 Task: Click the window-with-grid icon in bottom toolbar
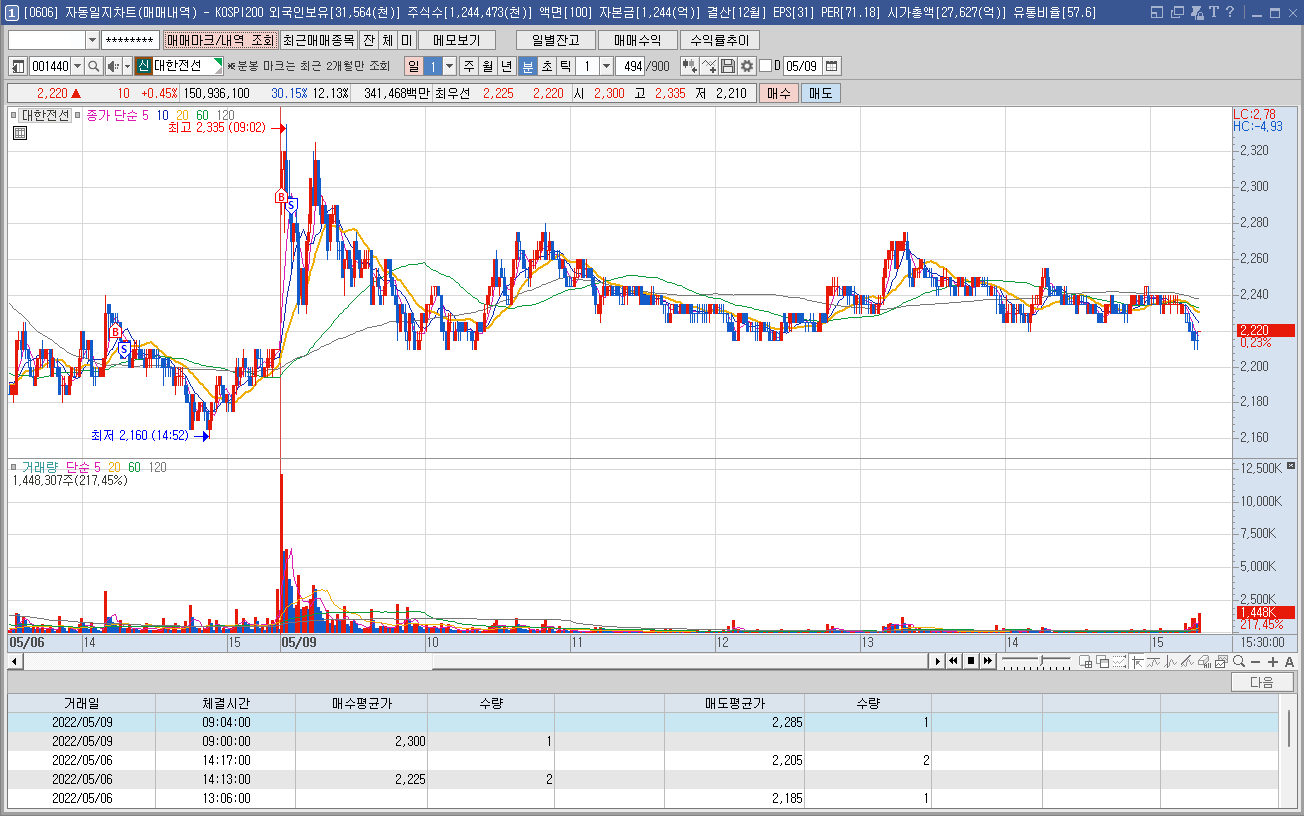pos(1085,661)
